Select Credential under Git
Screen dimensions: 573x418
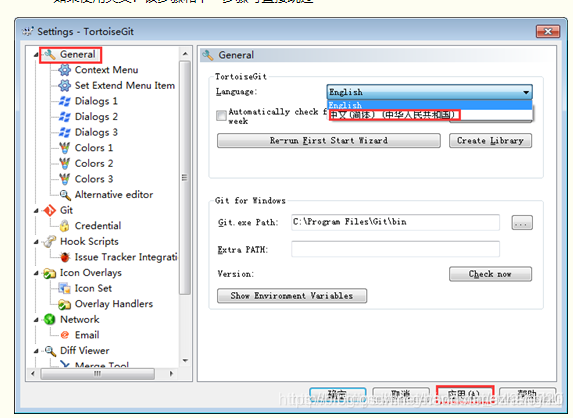click(x=98, y=226)
